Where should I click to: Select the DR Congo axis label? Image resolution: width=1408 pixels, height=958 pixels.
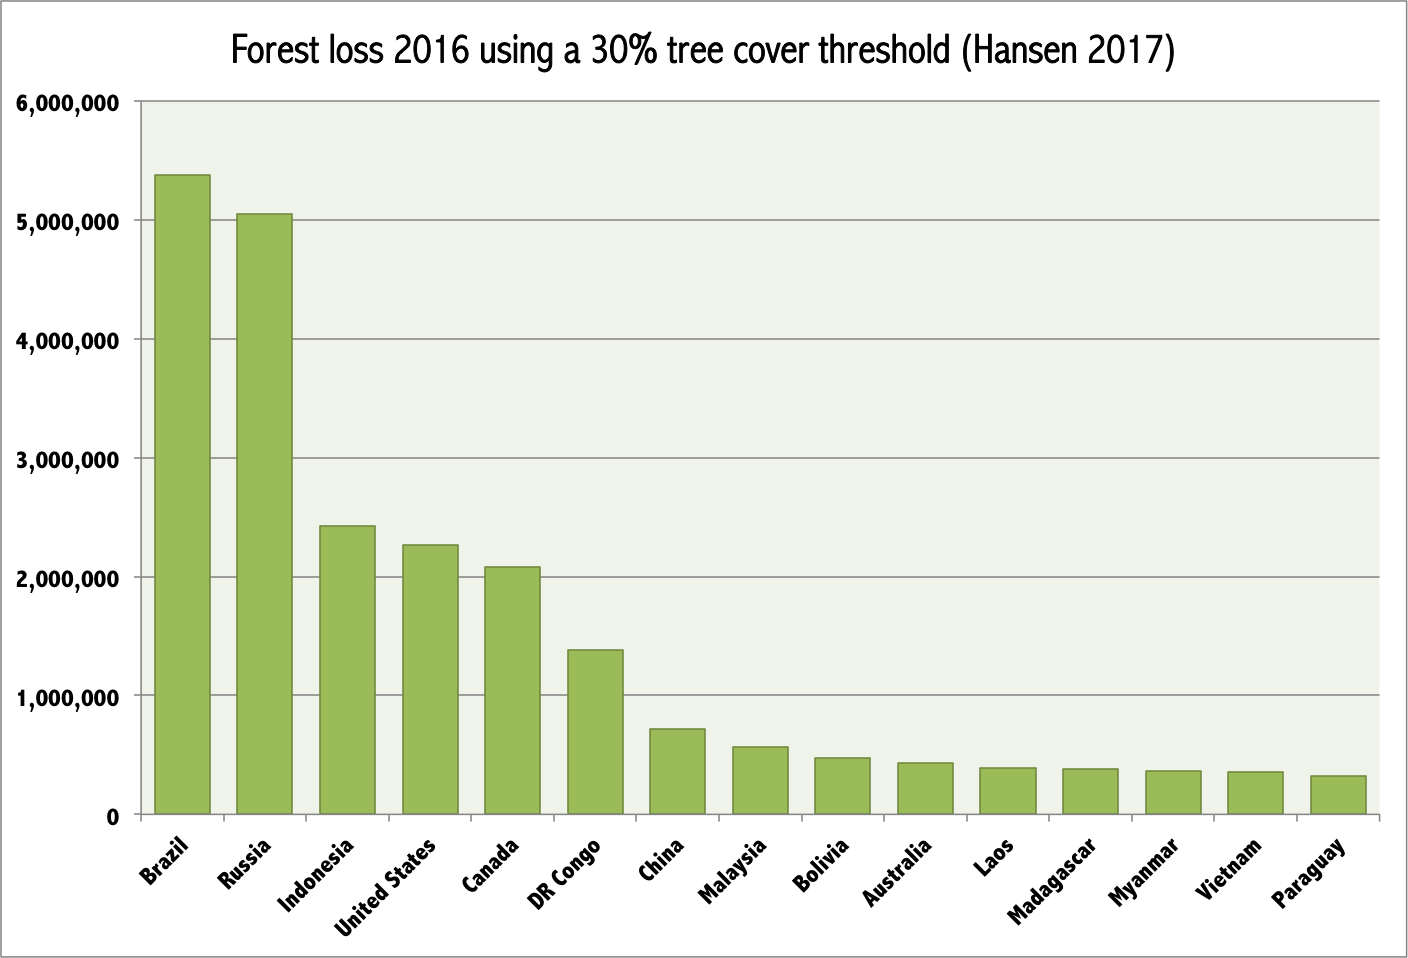(x=564, y=874)
